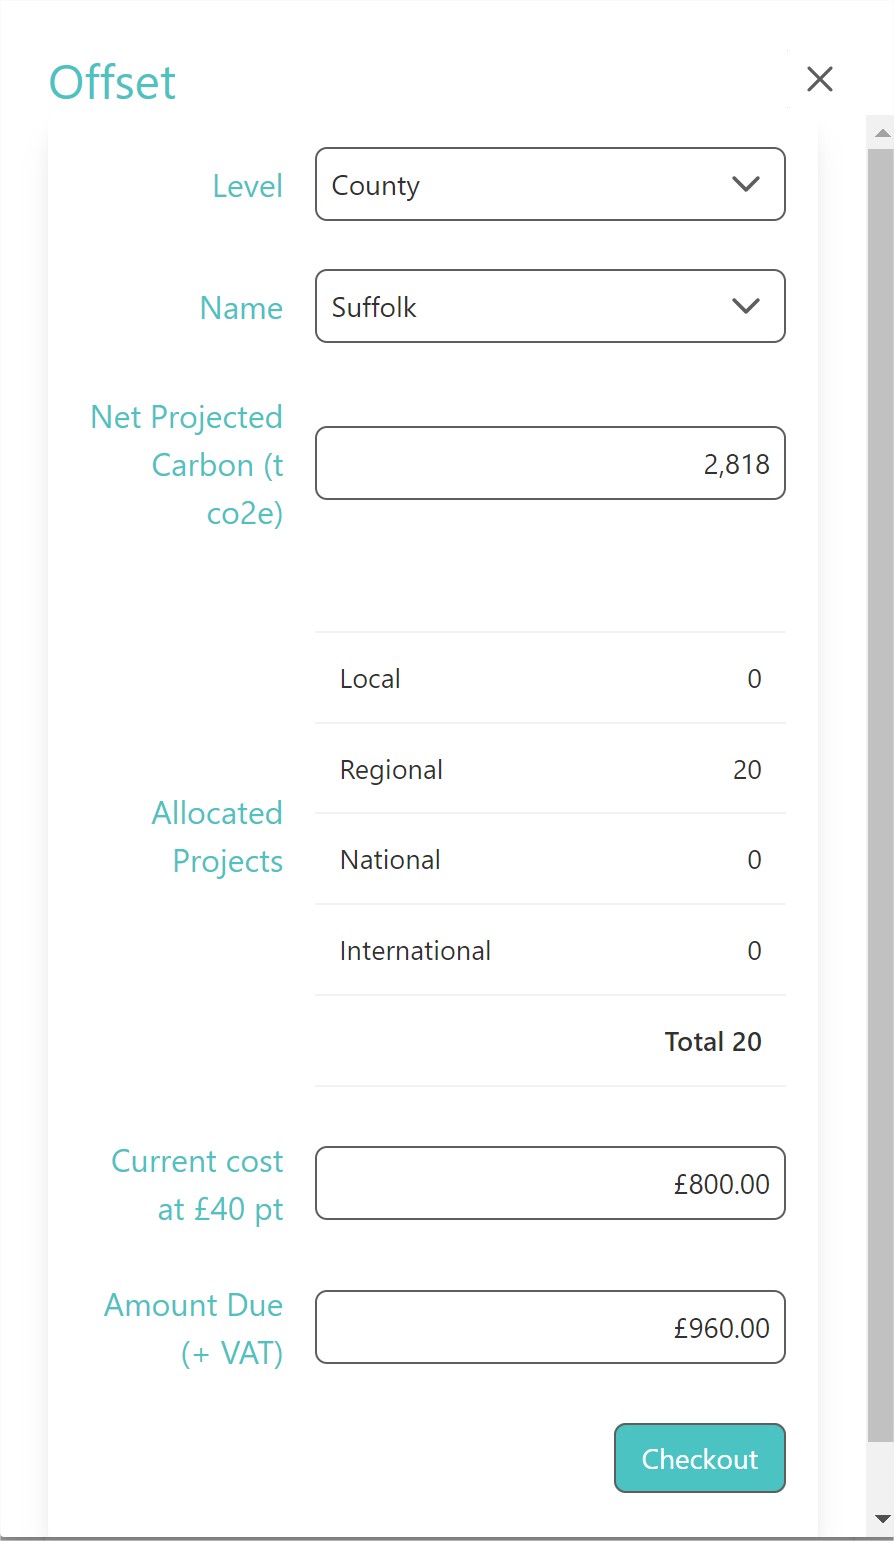Click the Allocated Projects label
This screenshot has width=894, height=1541.
pos(217,837)
